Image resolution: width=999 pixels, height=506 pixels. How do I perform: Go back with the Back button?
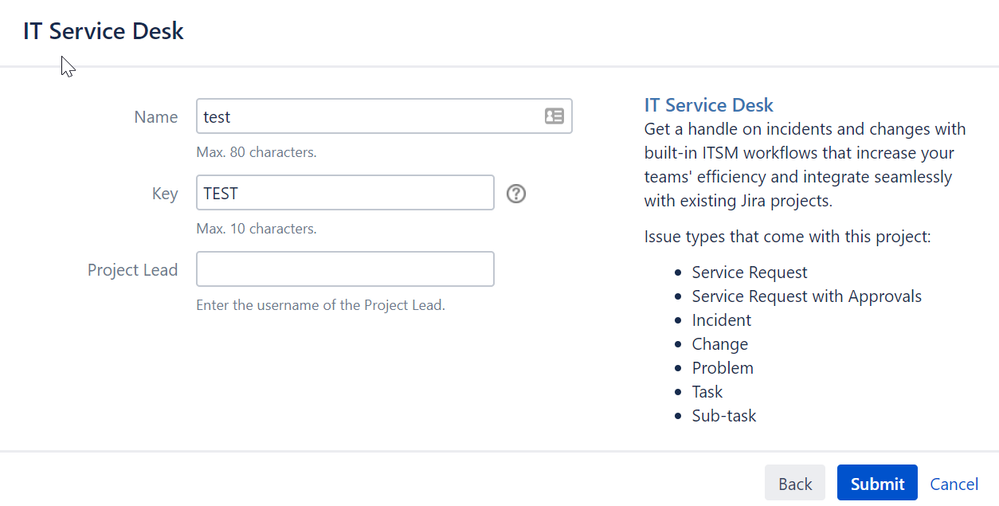point(795,483)
